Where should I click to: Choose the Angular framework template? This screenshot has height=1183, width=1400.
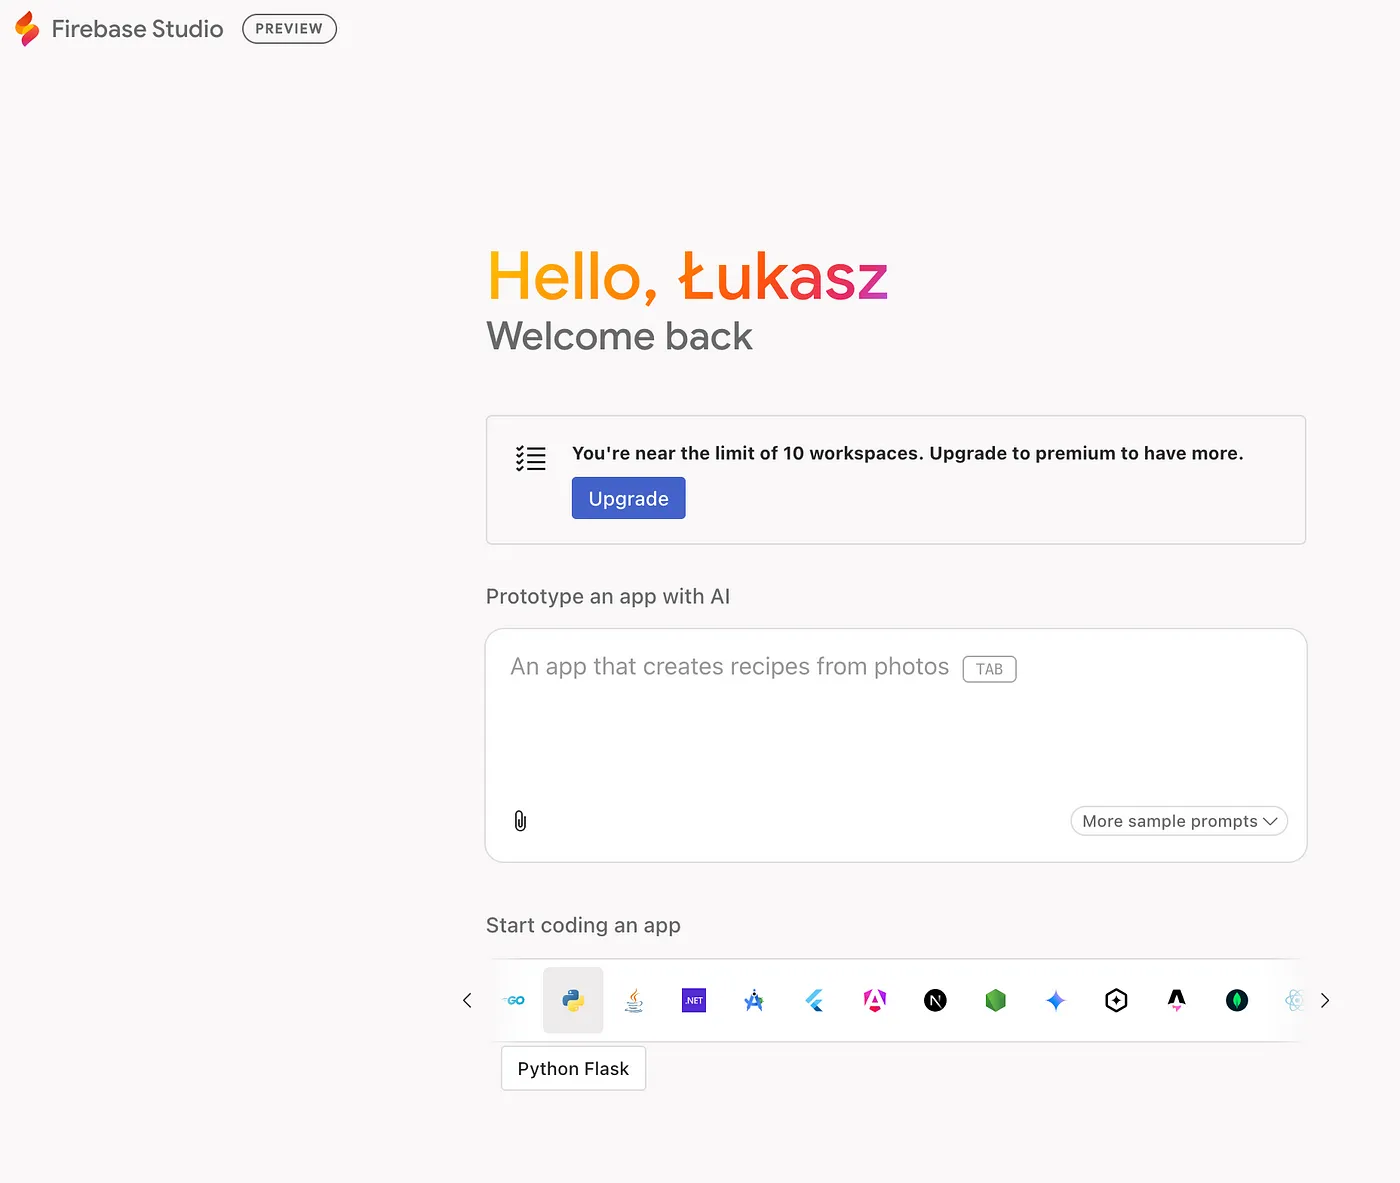[x=875, y=1000]
